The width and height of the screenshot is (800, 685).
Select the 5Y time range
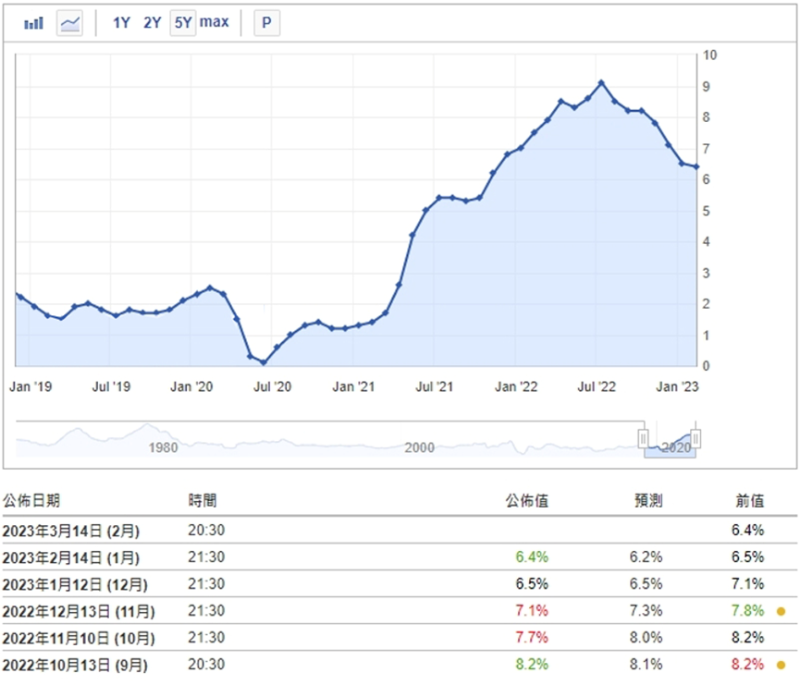tap(182, 23)
